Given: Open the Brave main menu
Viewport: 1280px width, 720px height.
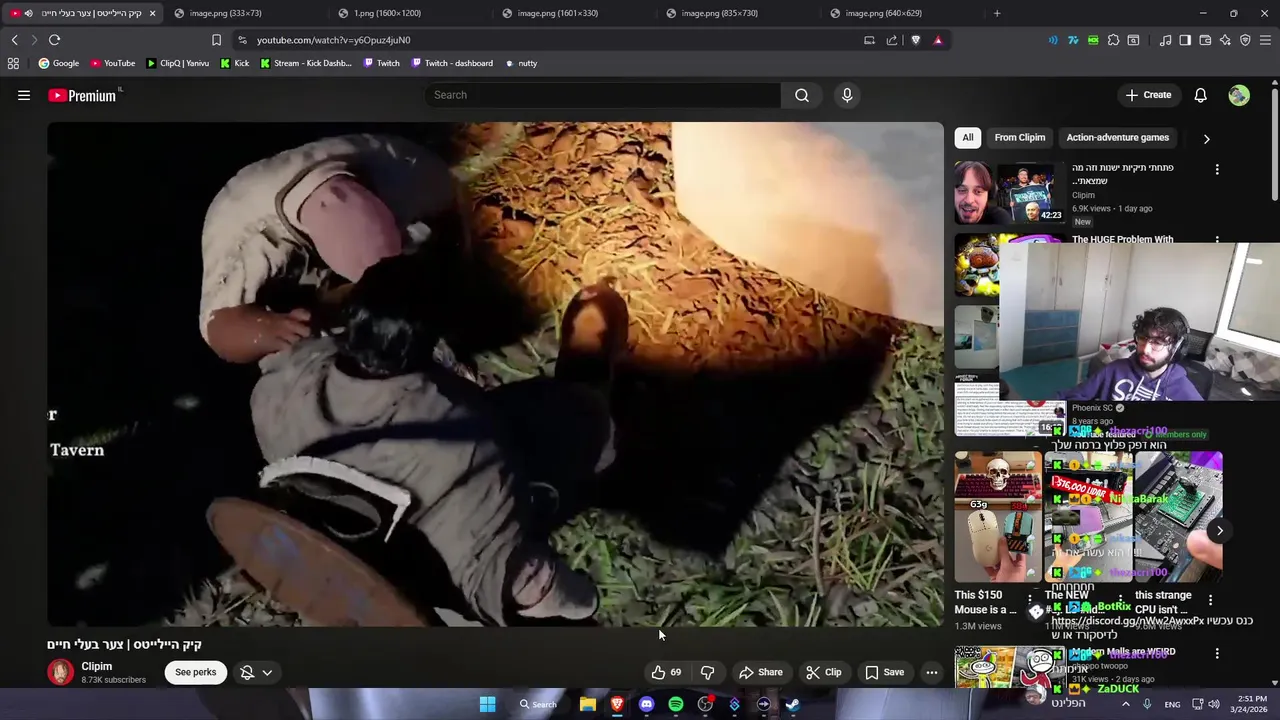Looking at the screenshot, I should click(x=1266, y=40).
